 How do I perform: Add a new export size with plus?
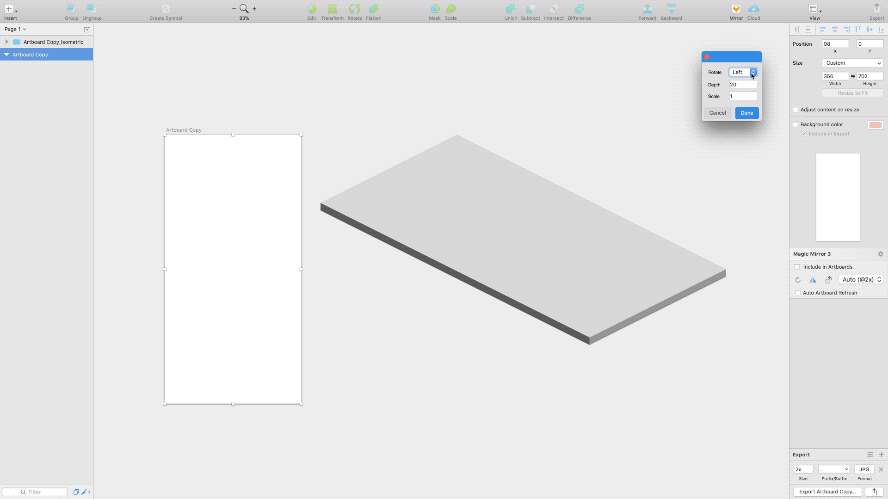(x=881, y=454)
